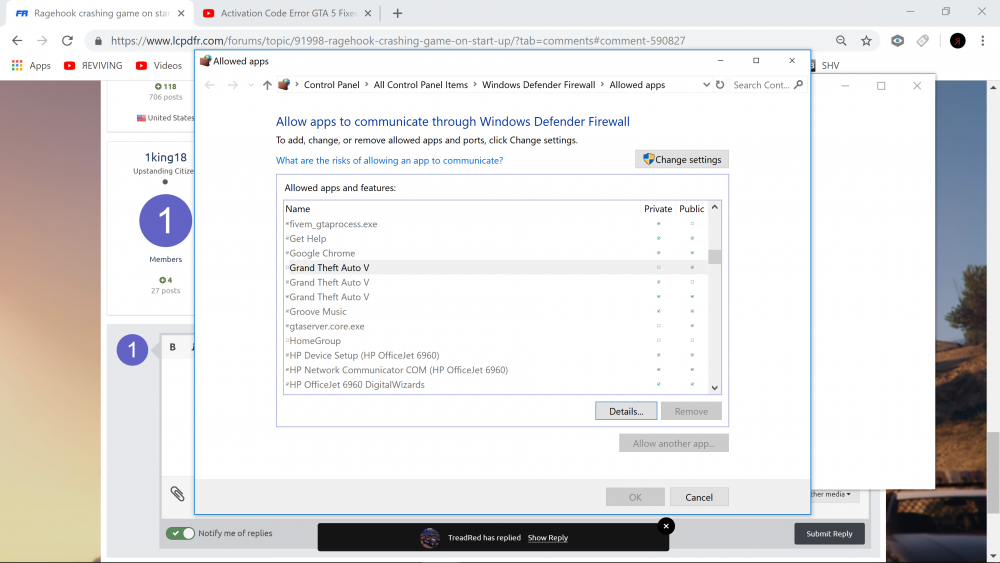Open a new Chrome tab
1000x563 pixels.
(397, 13)
